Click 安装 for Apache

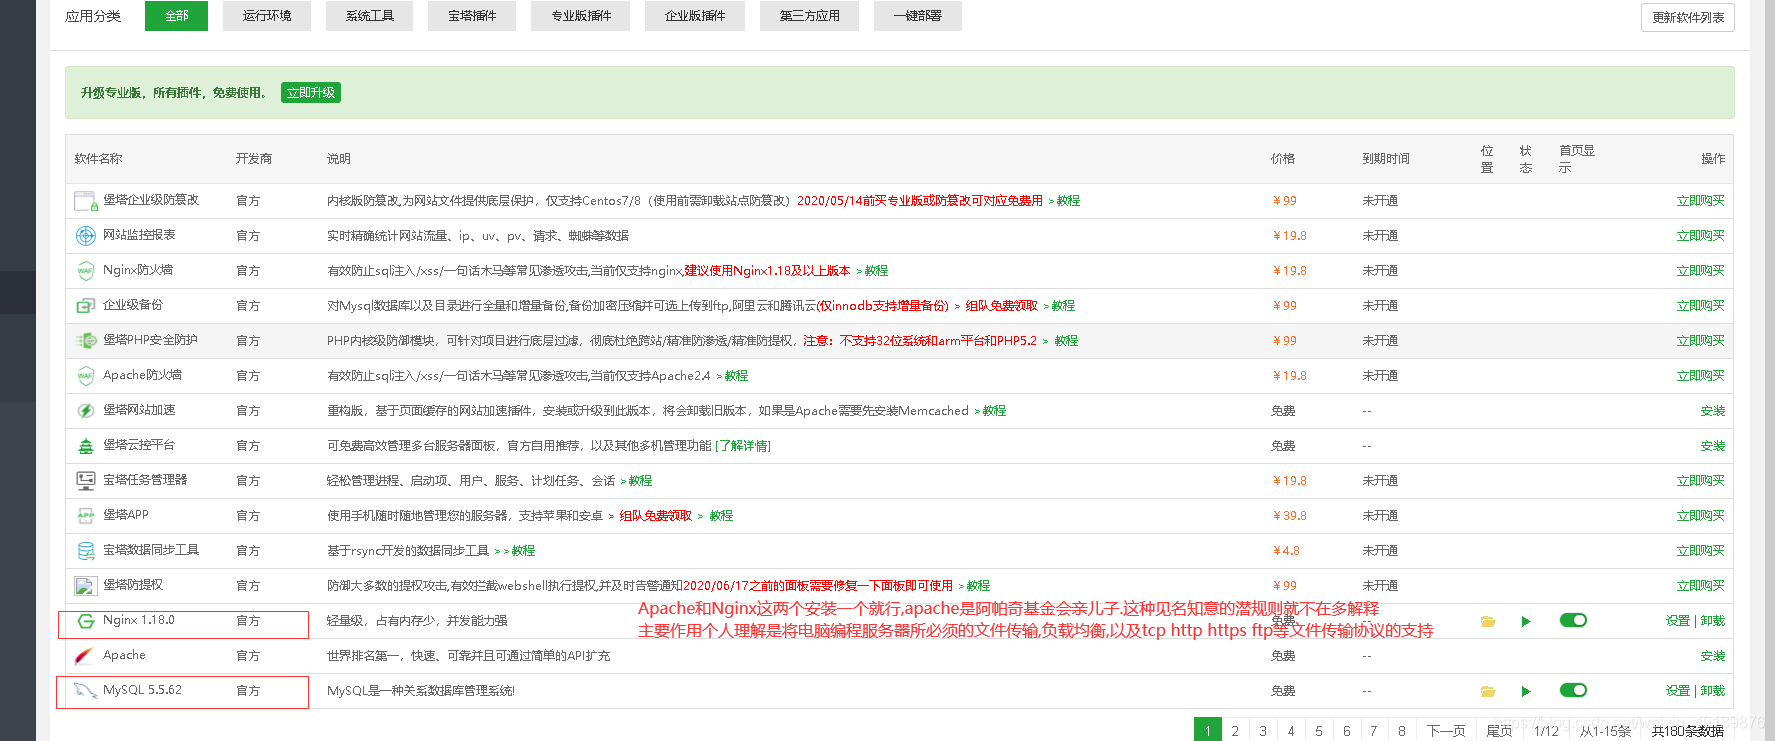tap(1713, 656)
